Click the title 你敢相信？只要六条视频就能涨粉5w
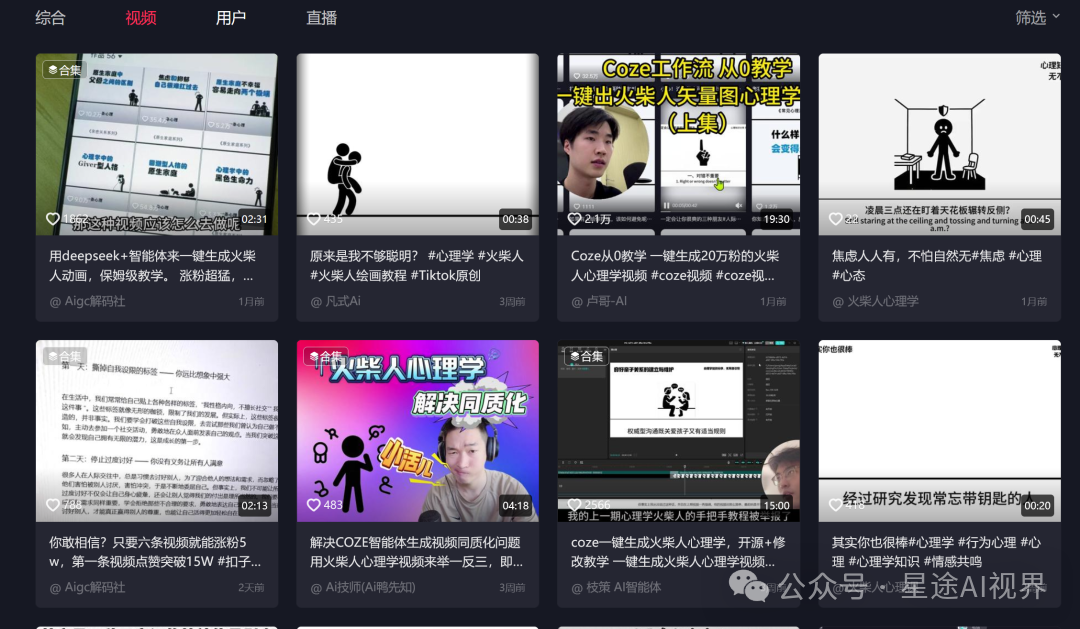Screen dimensions: 1080x629 (155, 552)
